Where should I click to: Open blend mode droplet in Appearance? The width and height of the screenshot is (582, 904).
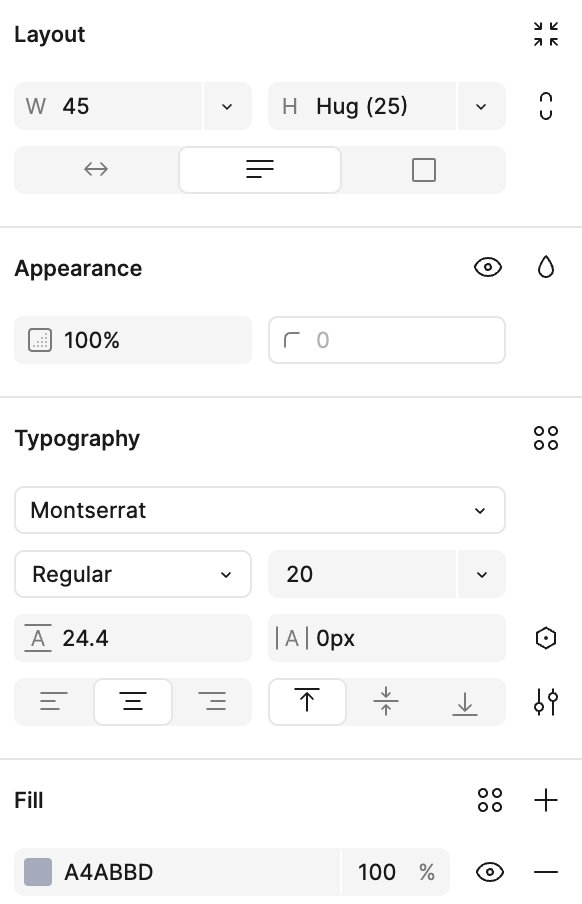pyautogui.click(x=546, y=268)
